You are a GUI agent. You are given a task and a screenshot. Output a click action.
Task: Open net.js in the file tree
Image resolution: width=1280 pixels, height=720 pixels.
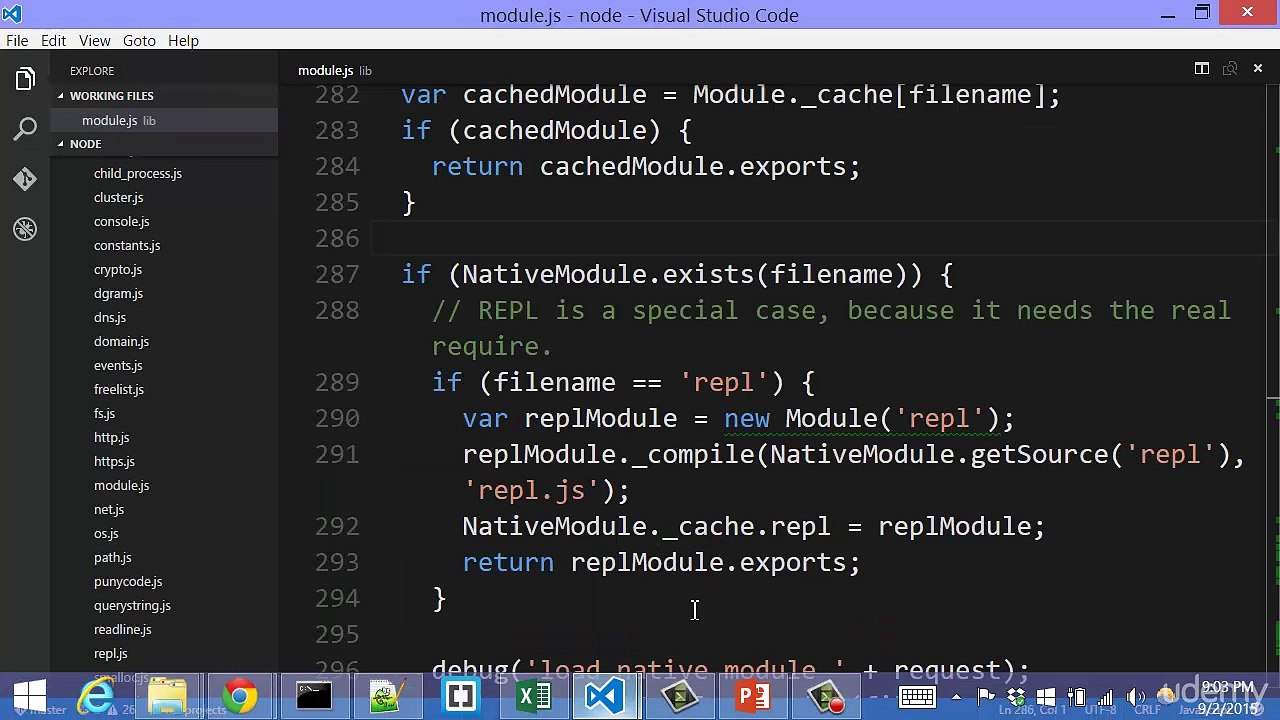pyautogui.click(x=109, y=510)
